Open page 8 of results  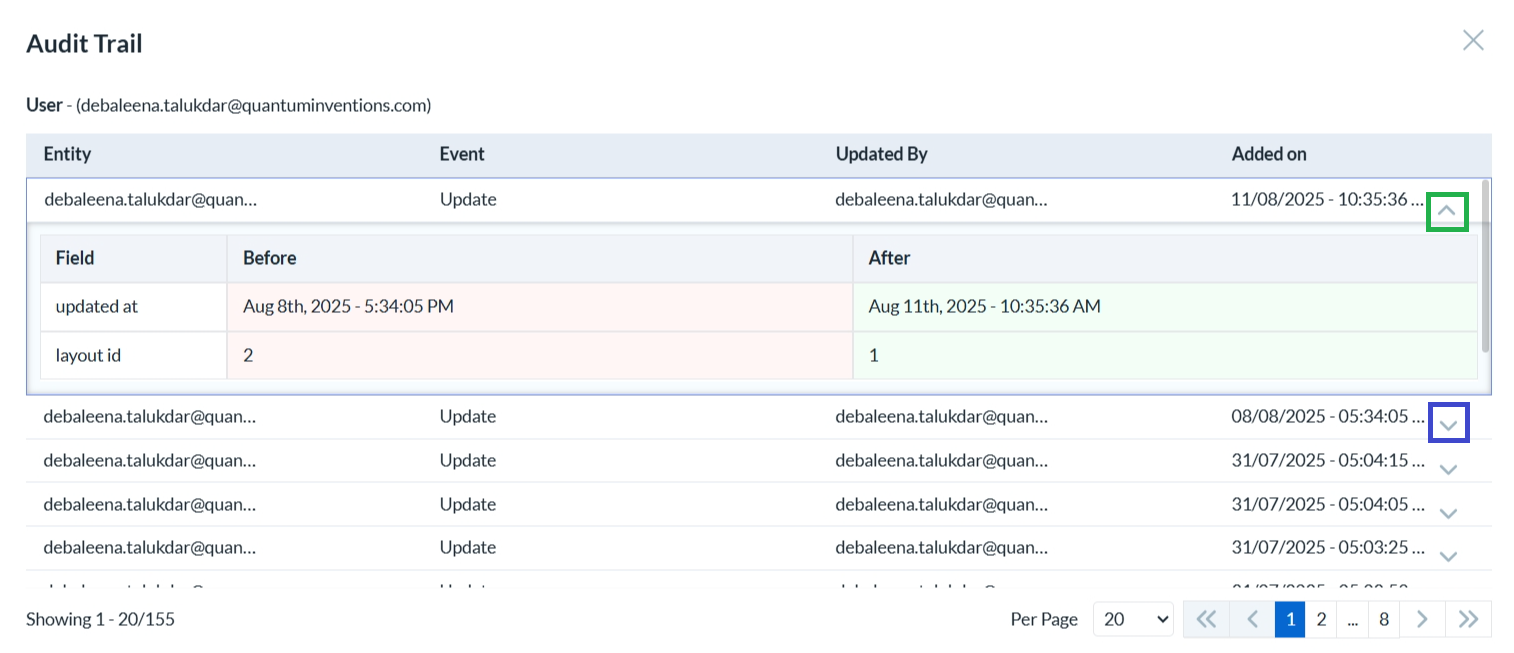click(1384, 619)
